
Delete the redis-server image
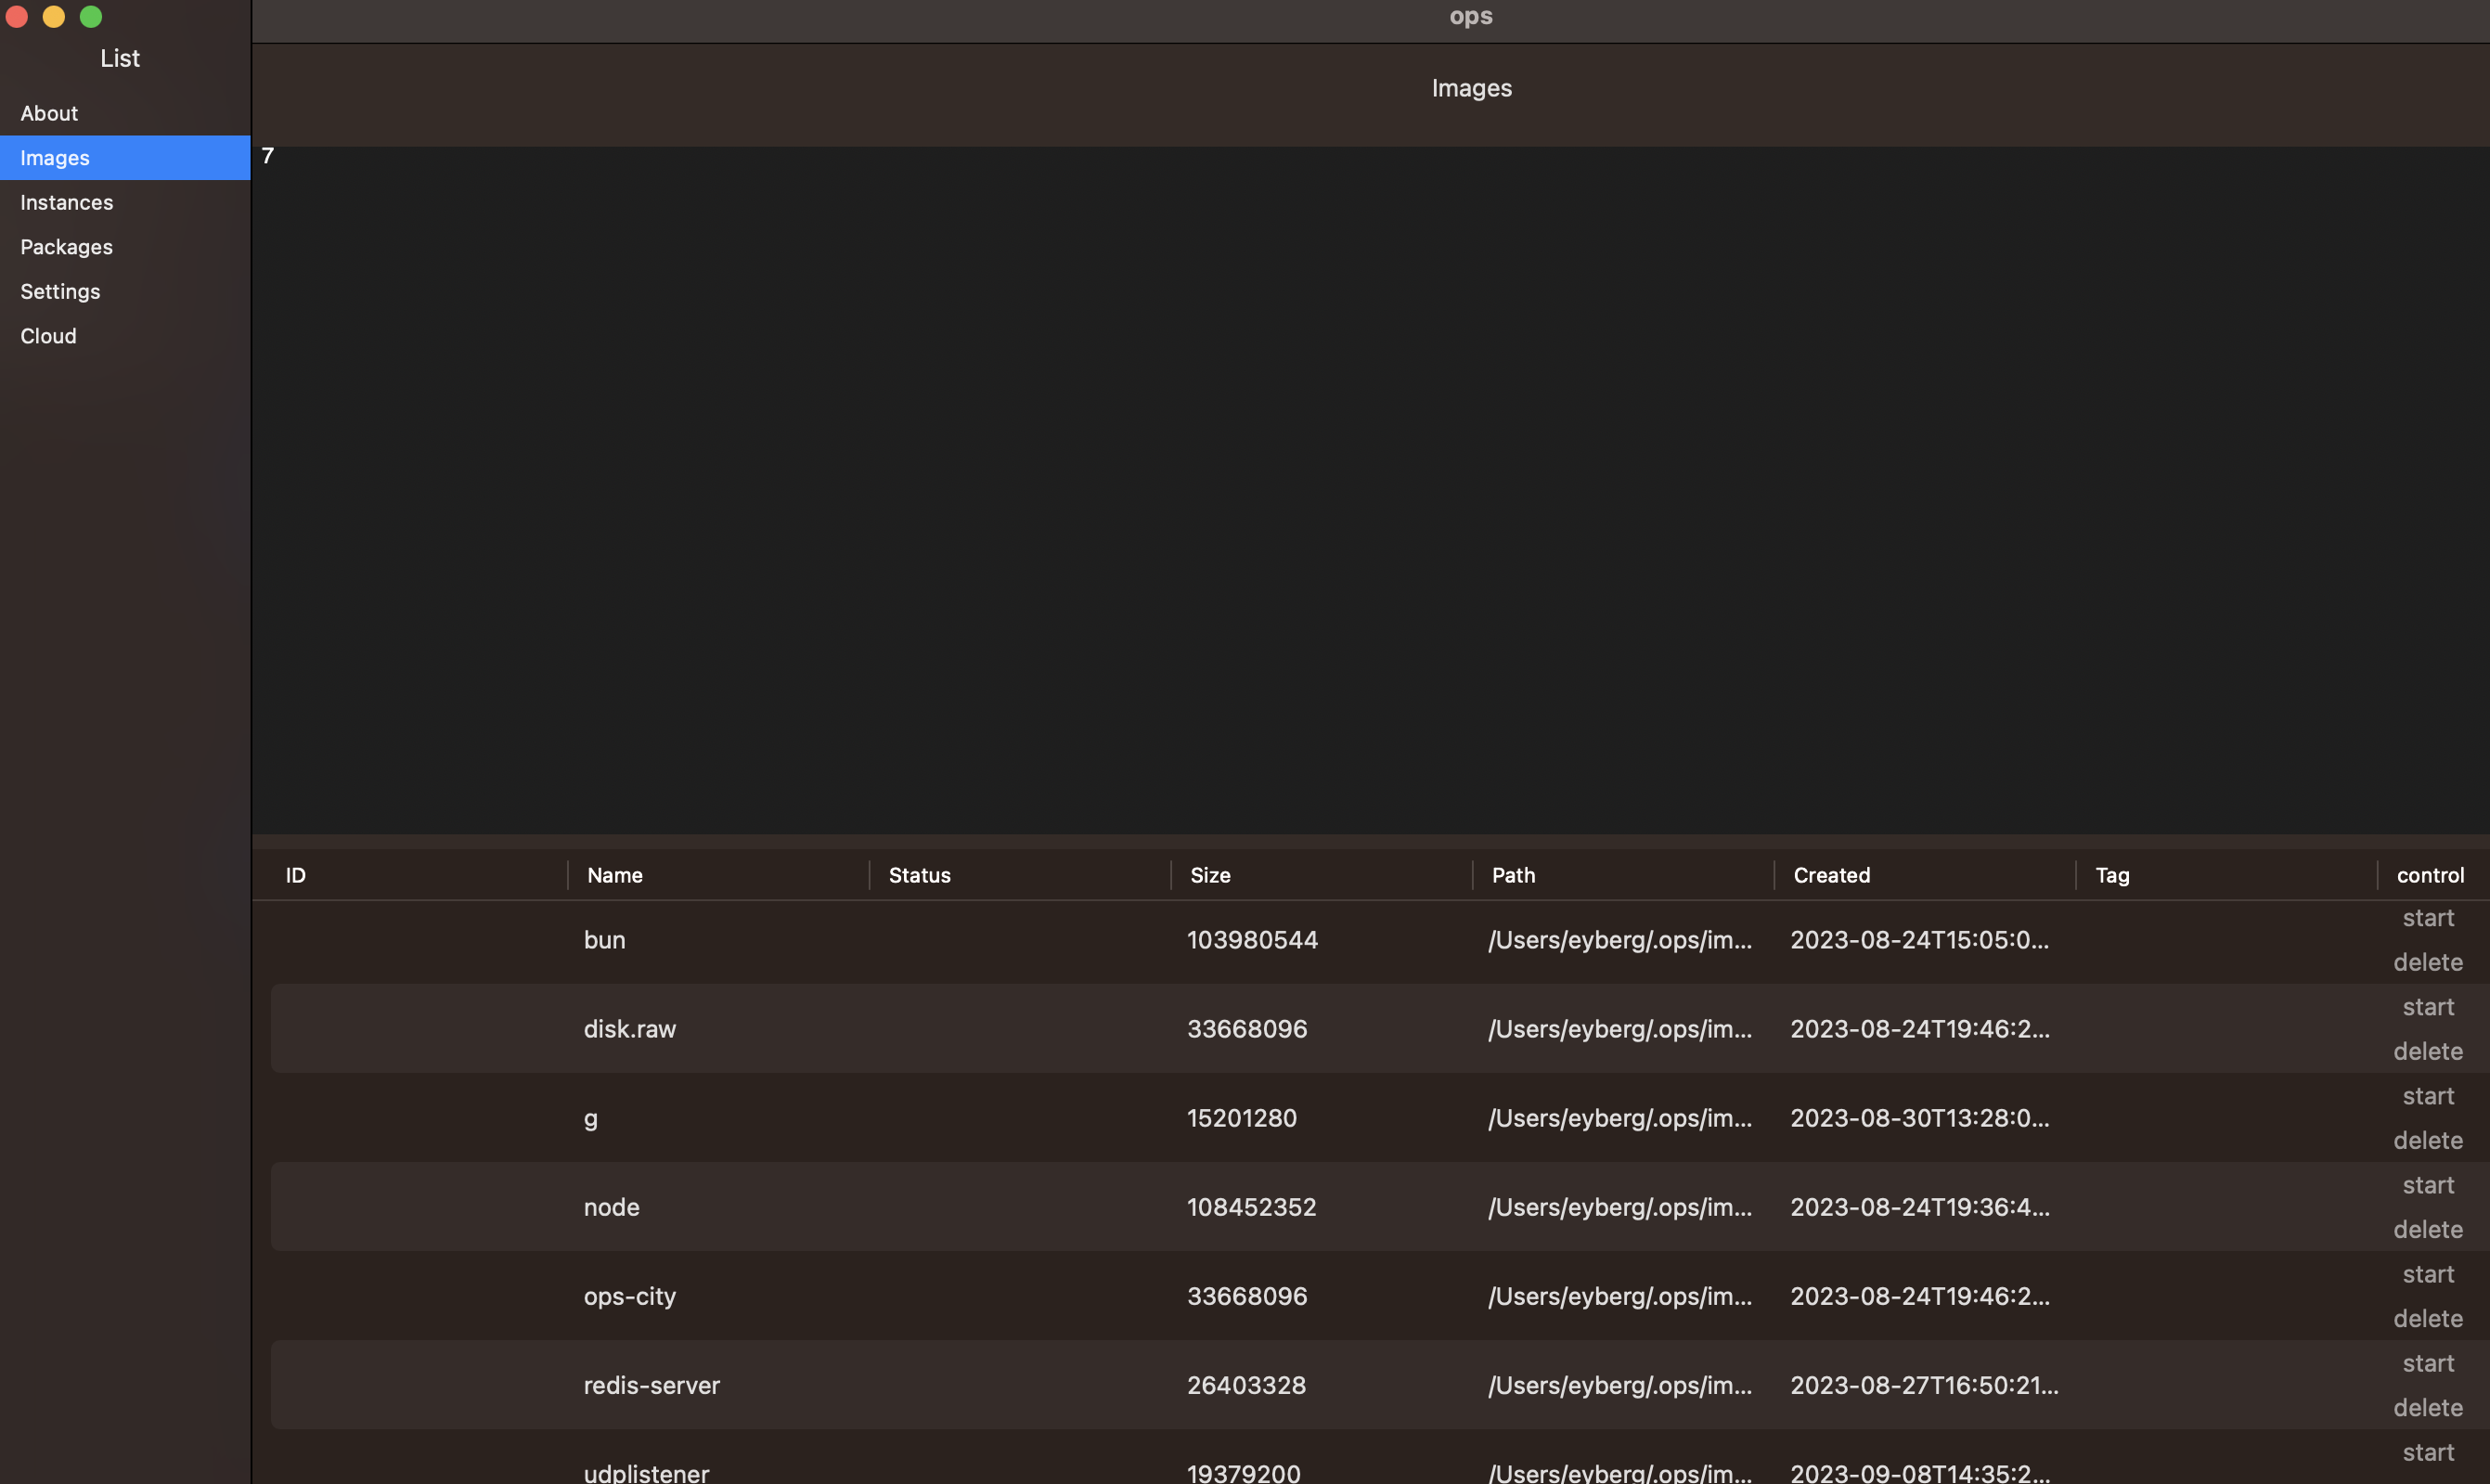2428,1407
